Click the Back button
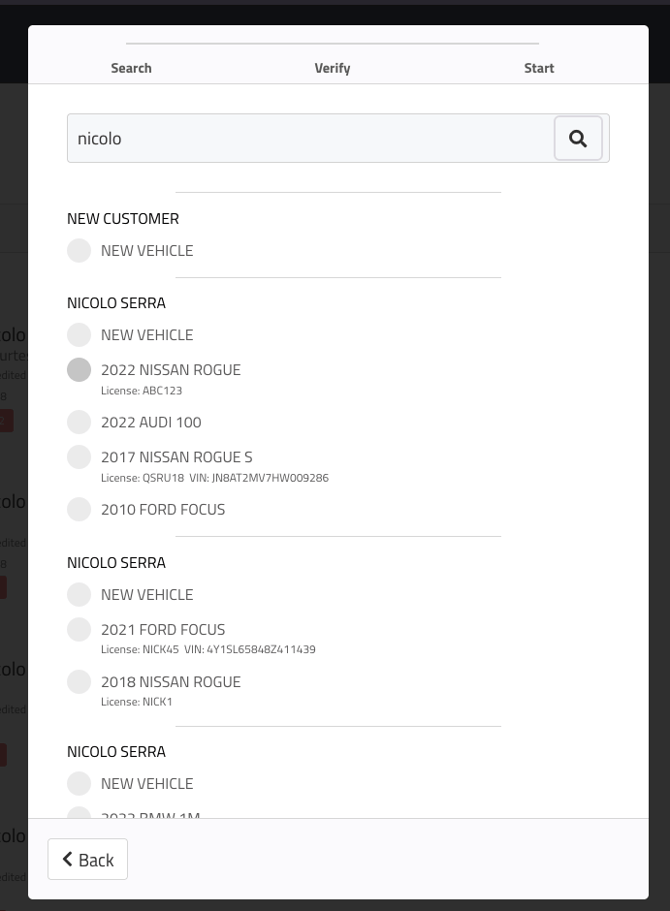670x911 pixels. pos(87,859)
